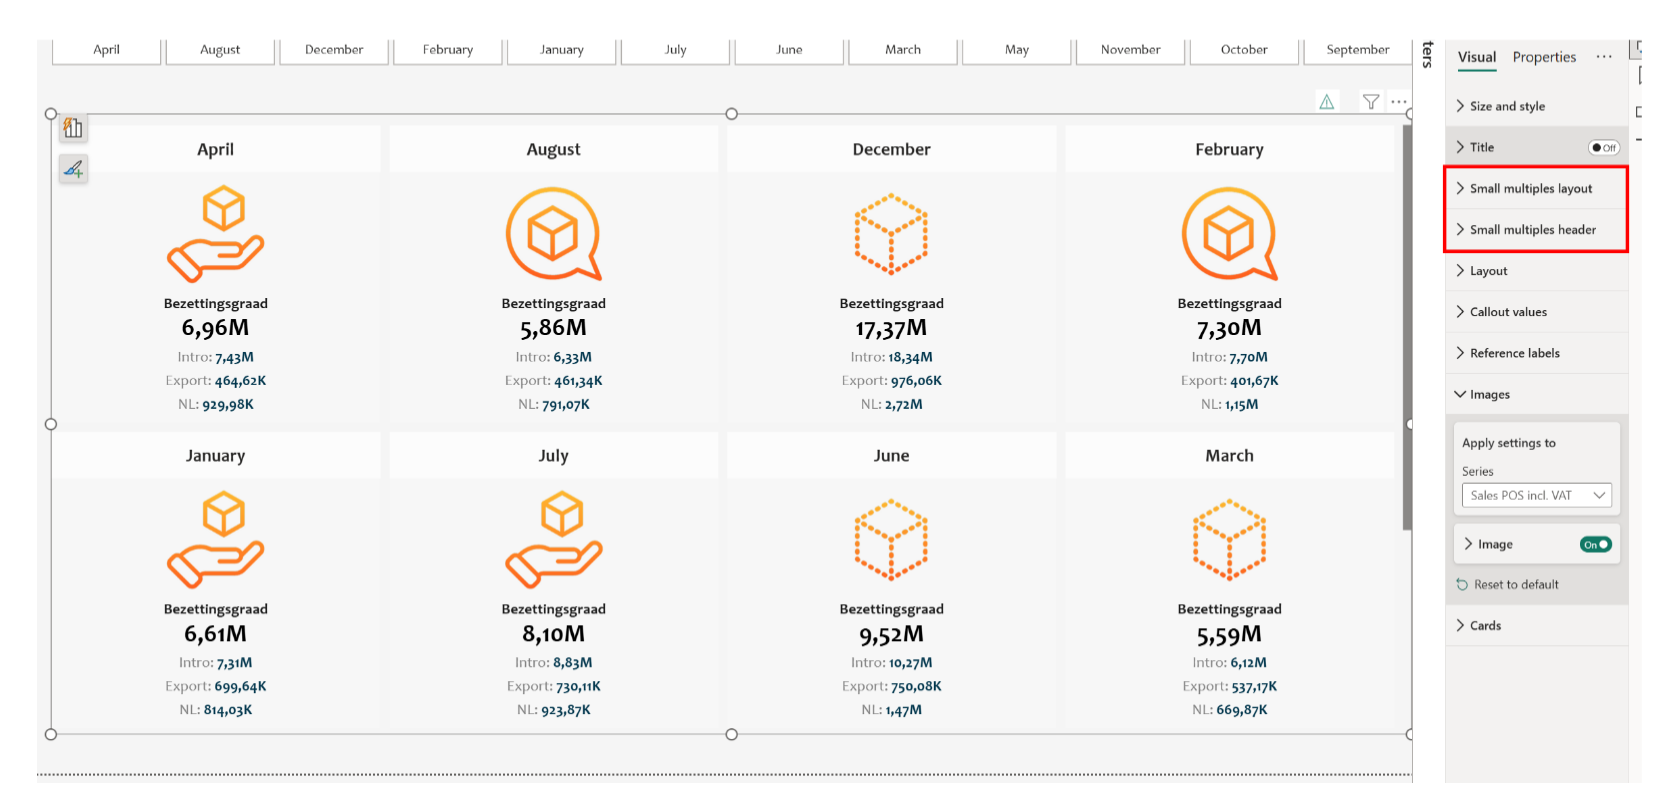Click the build visual chart icon
This screenshot has width=1672, height=802.
pos(73,128)
